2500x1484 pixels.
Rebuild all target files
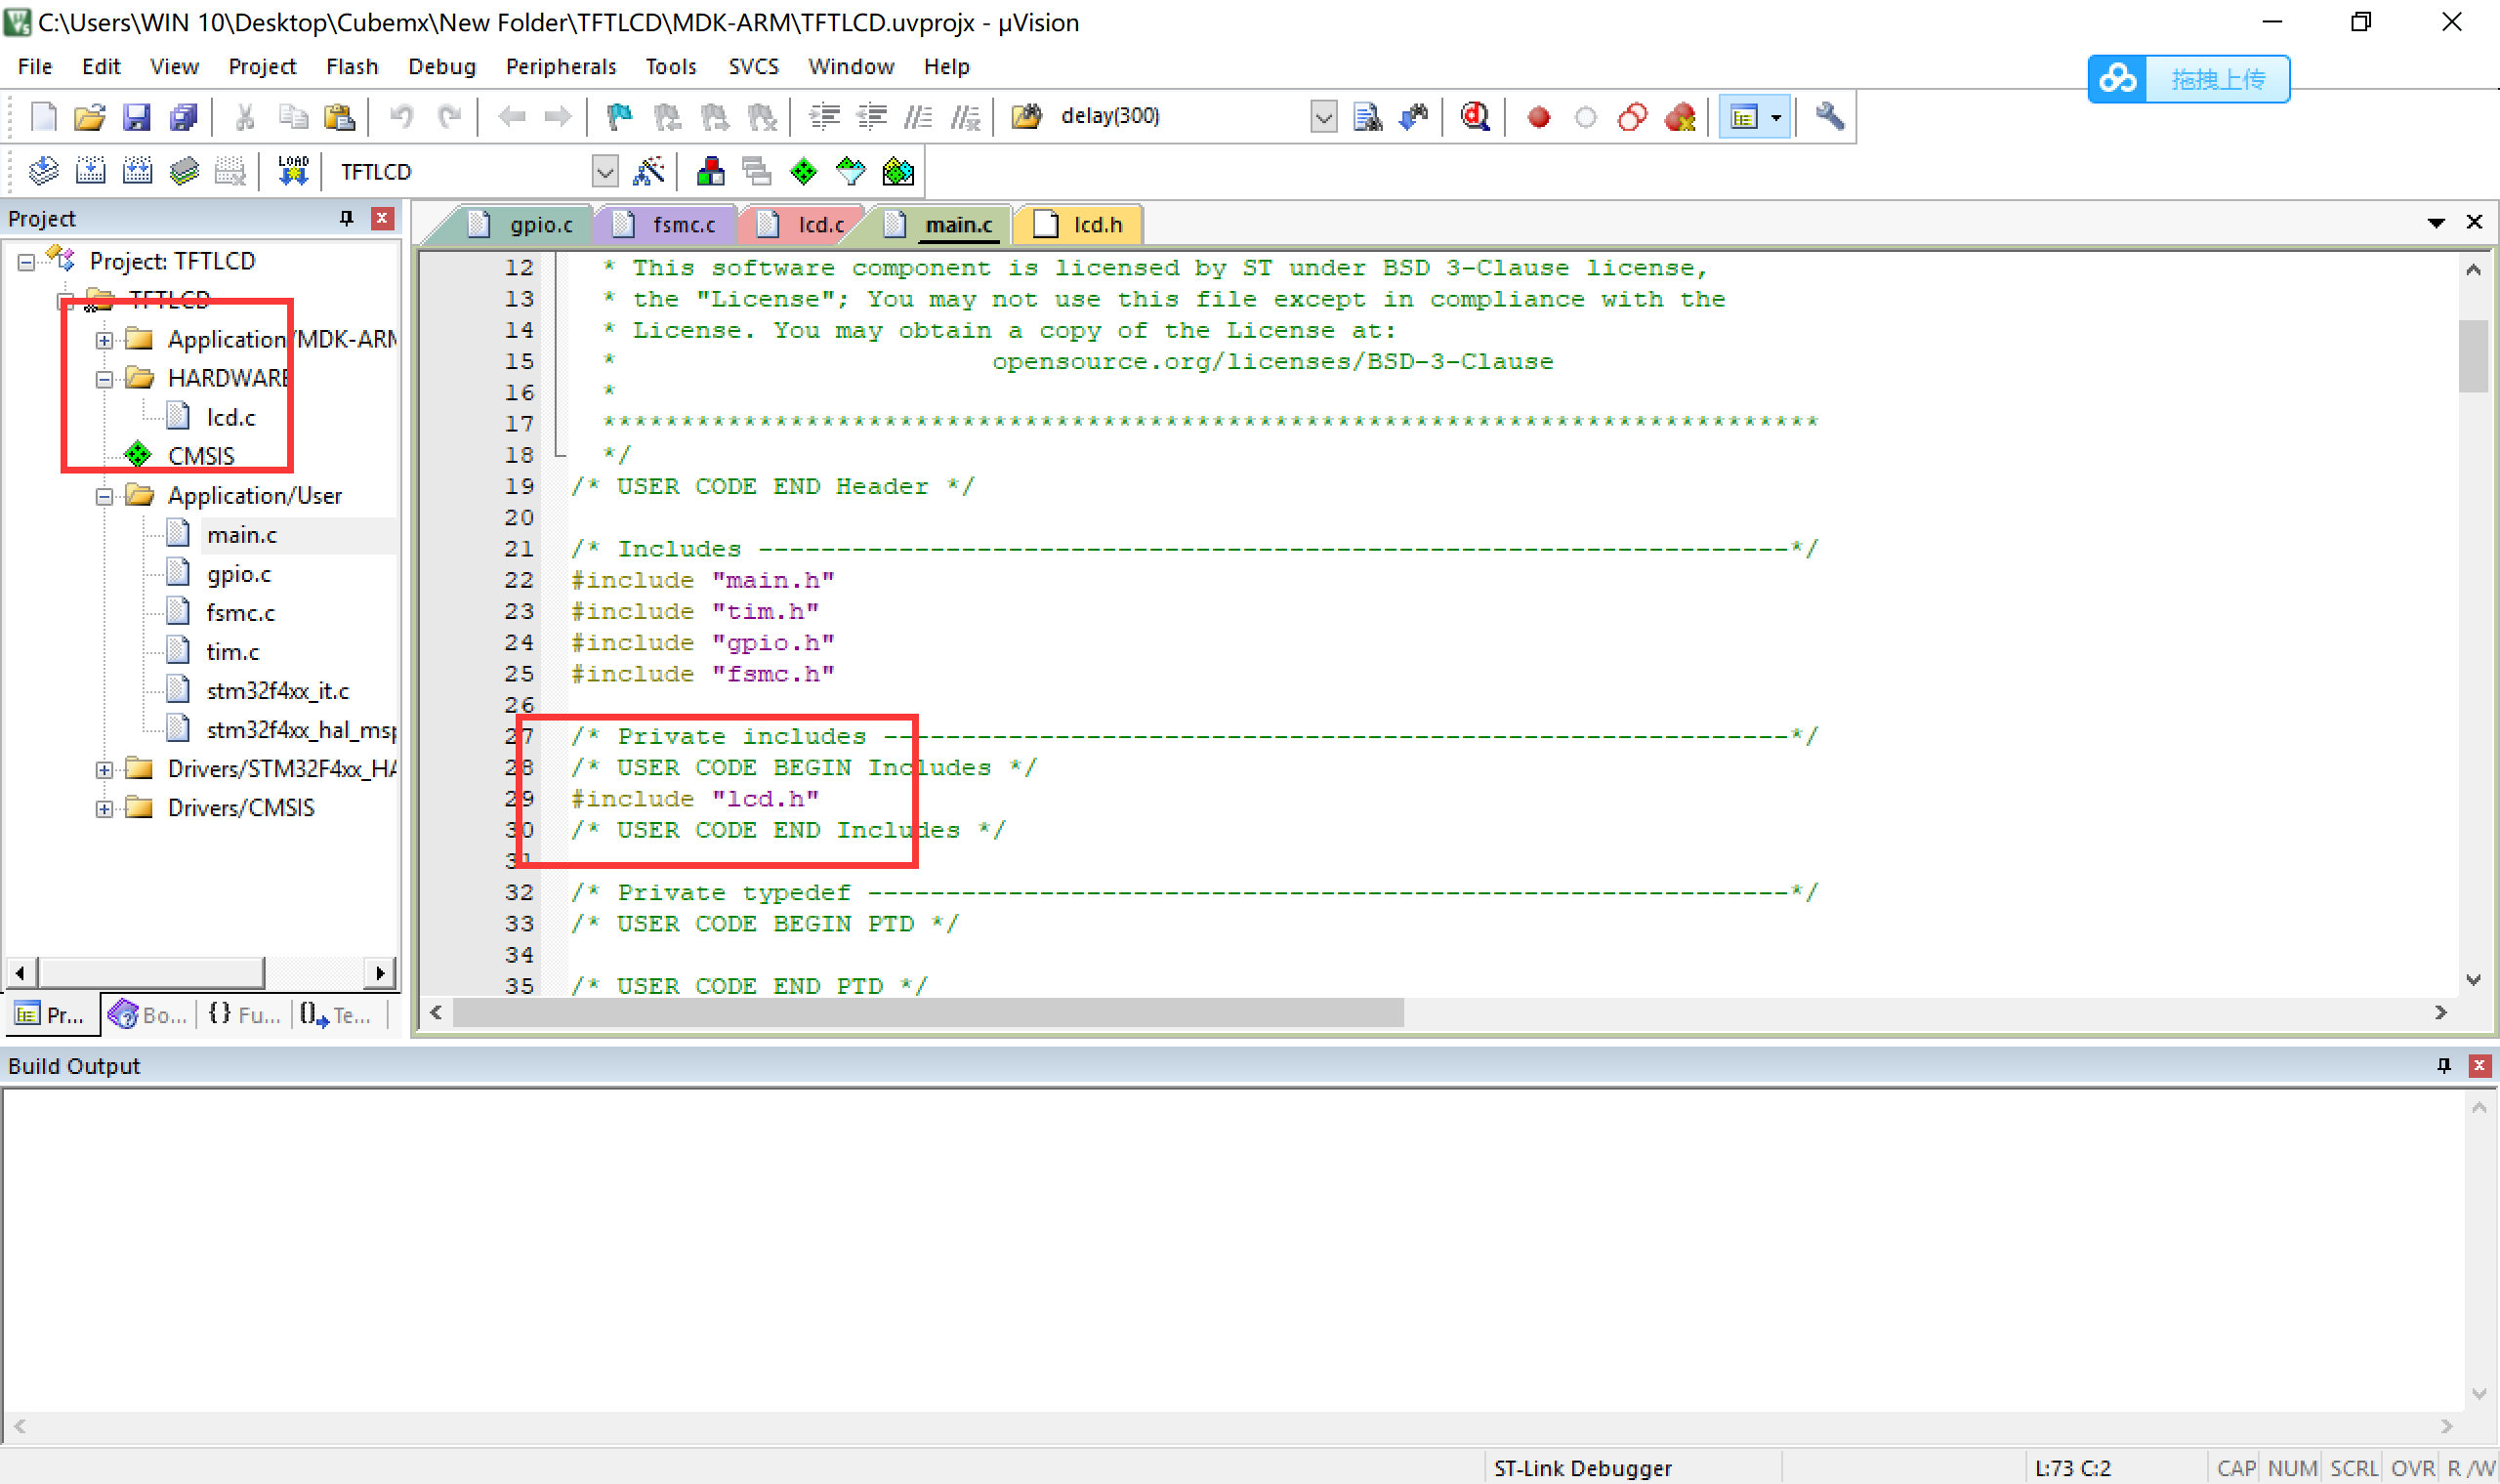click(x=138, y=170)
